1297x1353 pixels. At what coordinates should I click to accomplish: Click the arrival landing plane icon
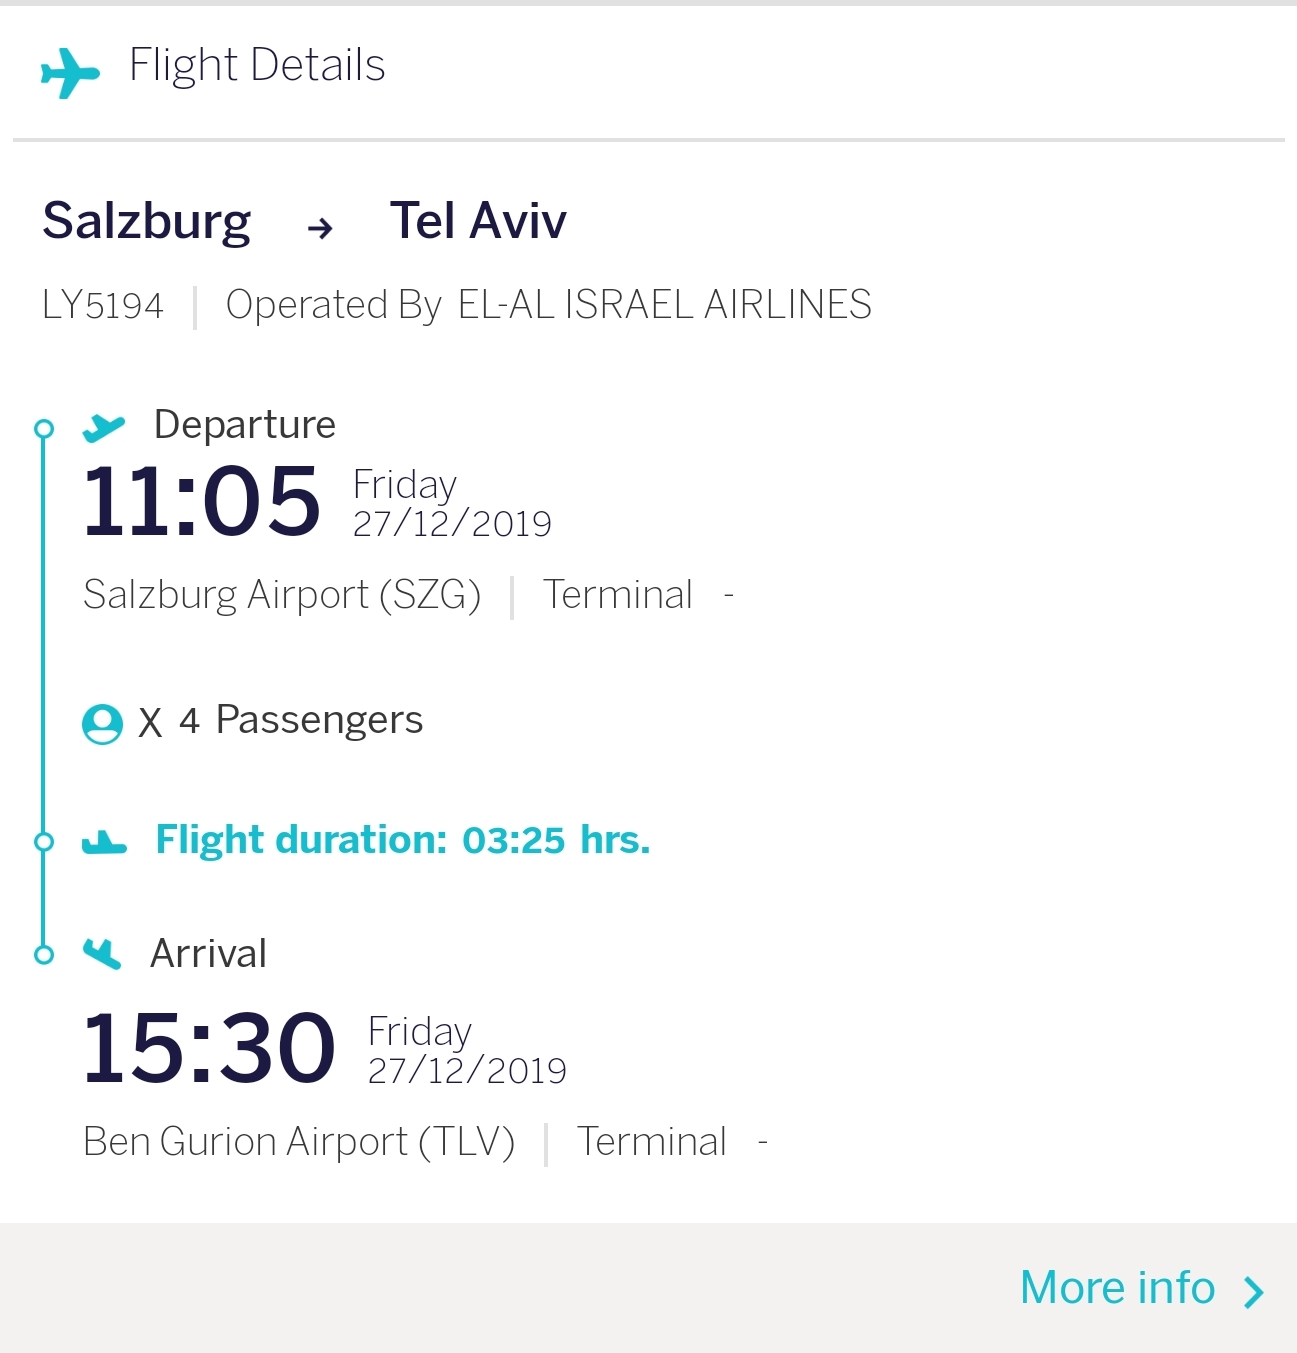102,954
